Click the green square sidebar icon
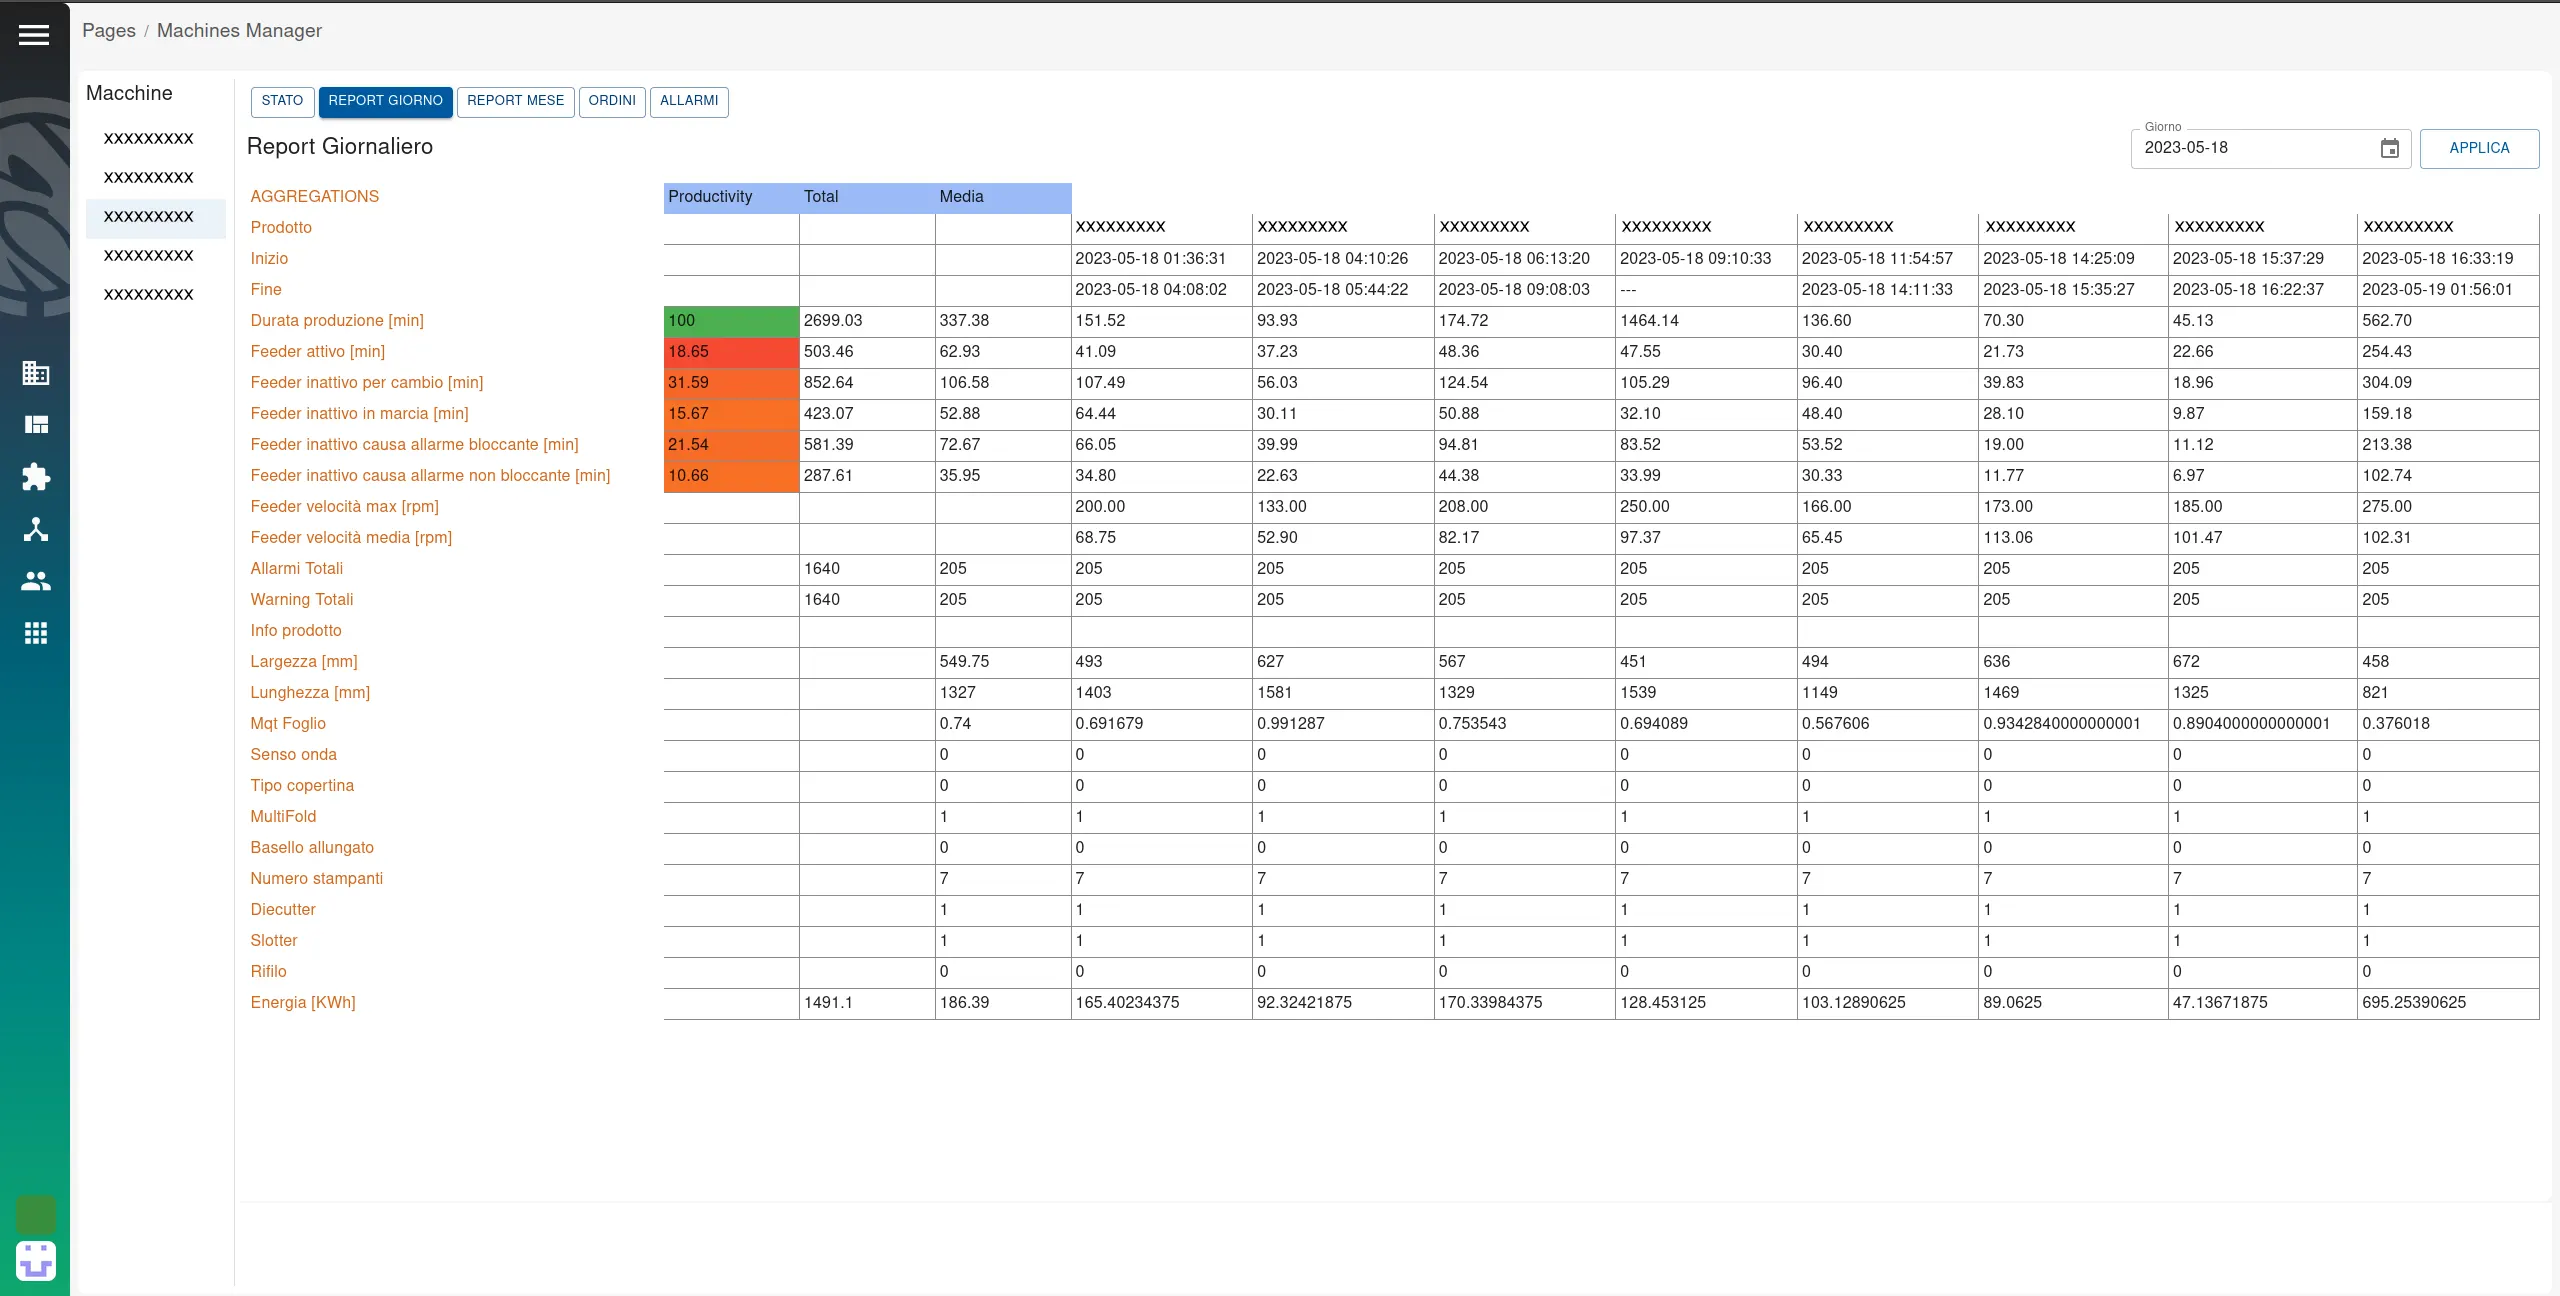The image size is (2560, 1296). pos(36,1215)
